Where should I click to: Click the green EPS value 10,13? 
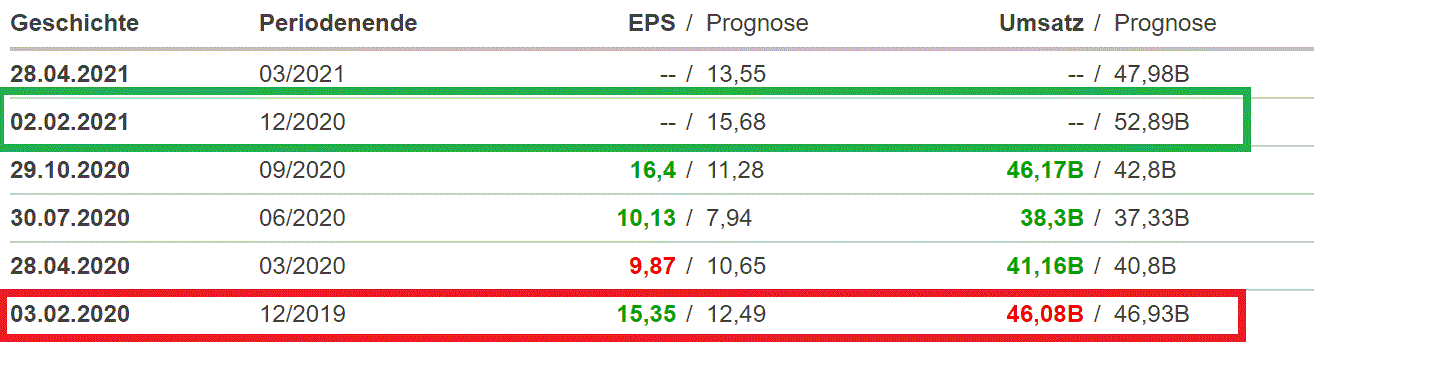(x=647, y=218)
